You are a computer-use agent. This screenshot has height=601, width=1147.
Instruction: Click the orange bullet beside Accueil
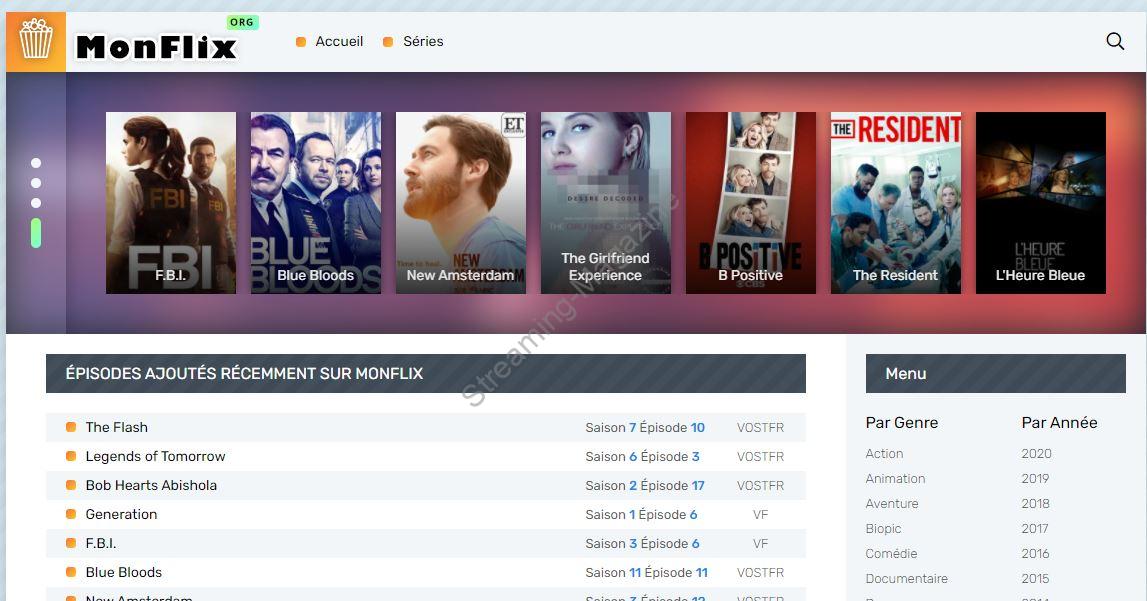302,41
